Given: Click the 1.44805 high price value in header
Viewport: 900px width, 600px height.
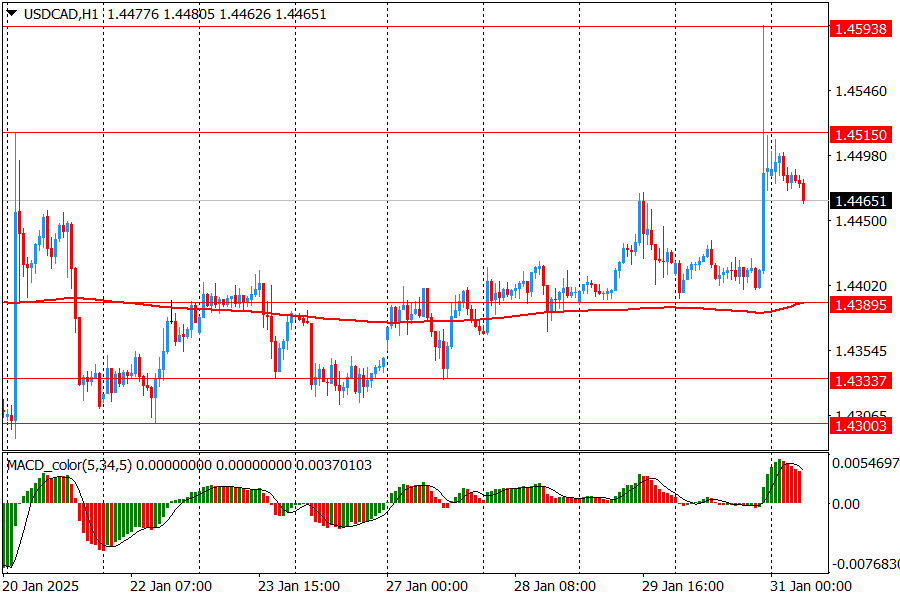Looking at the screenshot, I should point(189,14).
